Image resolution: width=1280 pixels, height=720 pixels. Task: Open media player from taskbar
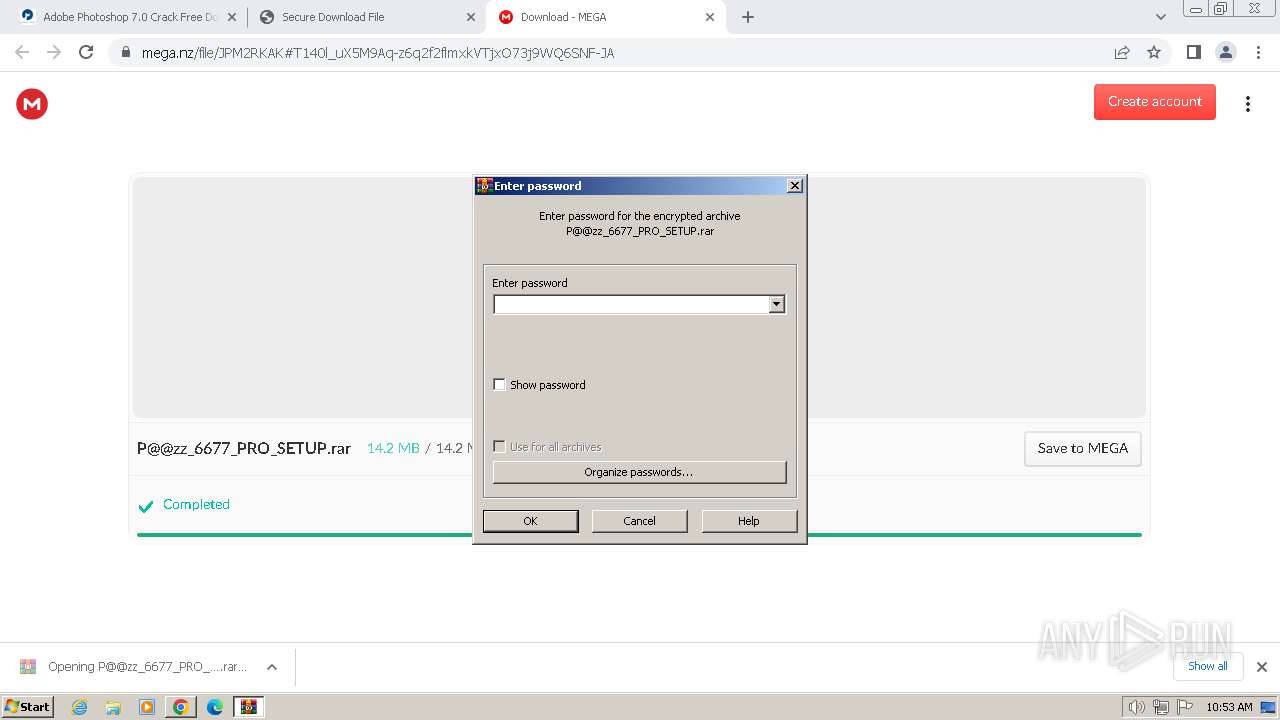(x=147, y=707)
